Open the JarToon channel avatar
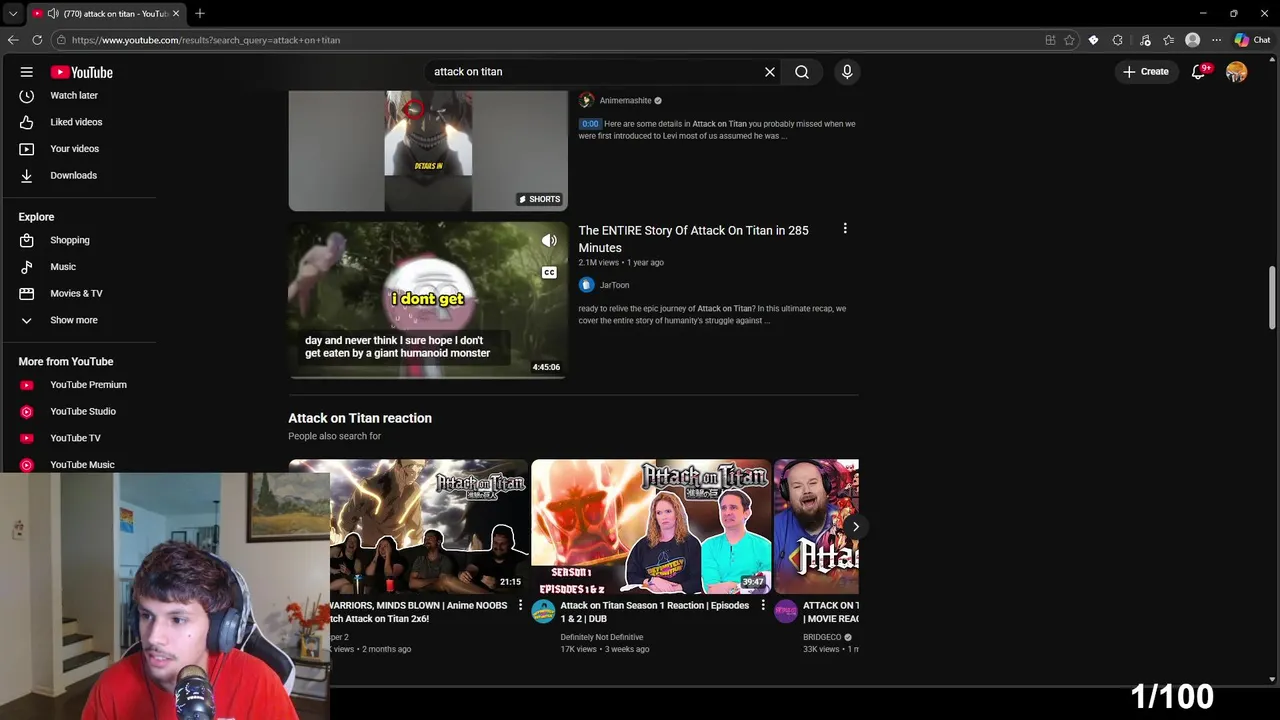This screenshot has height=720, width=1280. coord(586,285)
